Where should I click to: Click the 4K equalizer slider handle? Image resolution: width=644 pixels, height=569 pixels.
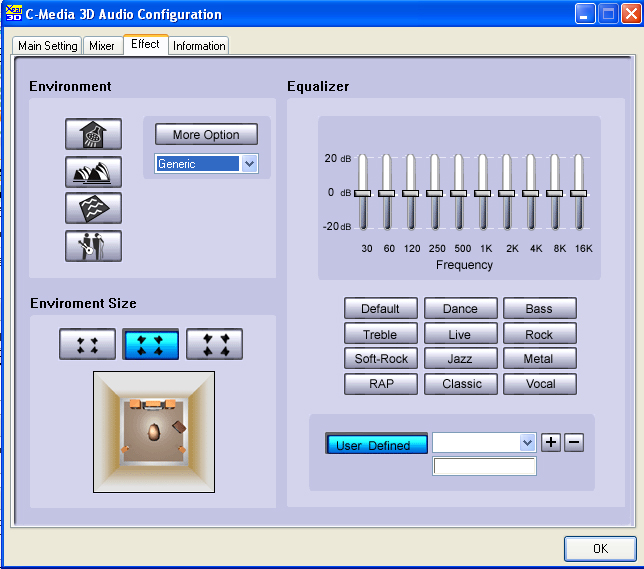click(x=531, y=193)
